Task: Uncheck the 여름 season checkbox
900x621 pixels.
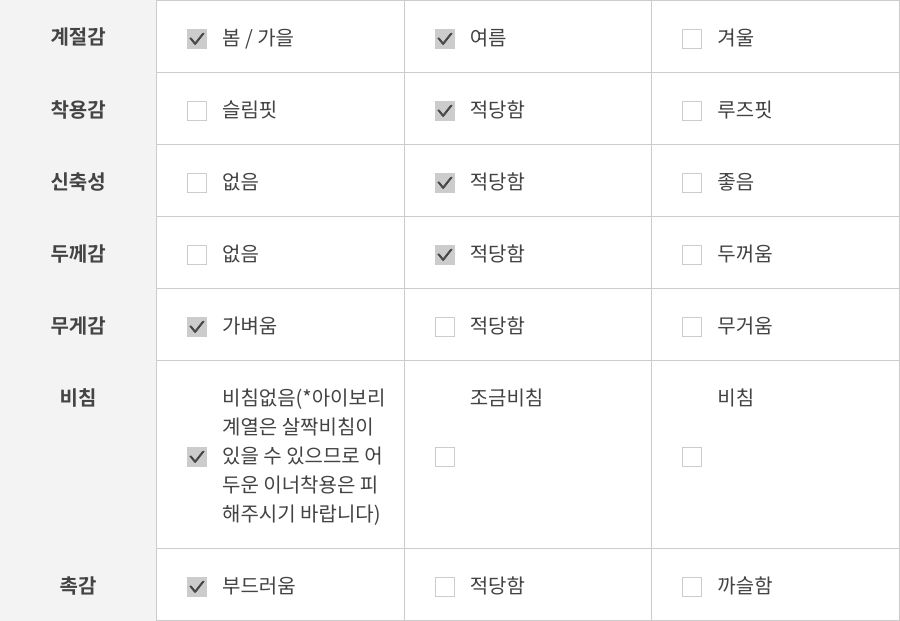Action: coord(445,39)
